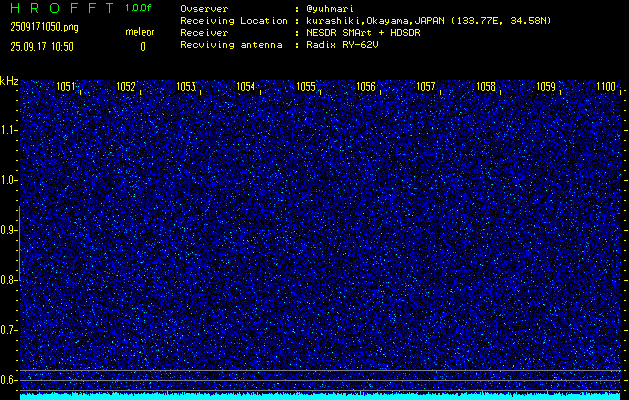Click the kHz axis unit label
629x400 pixels.
coord(9,81)
